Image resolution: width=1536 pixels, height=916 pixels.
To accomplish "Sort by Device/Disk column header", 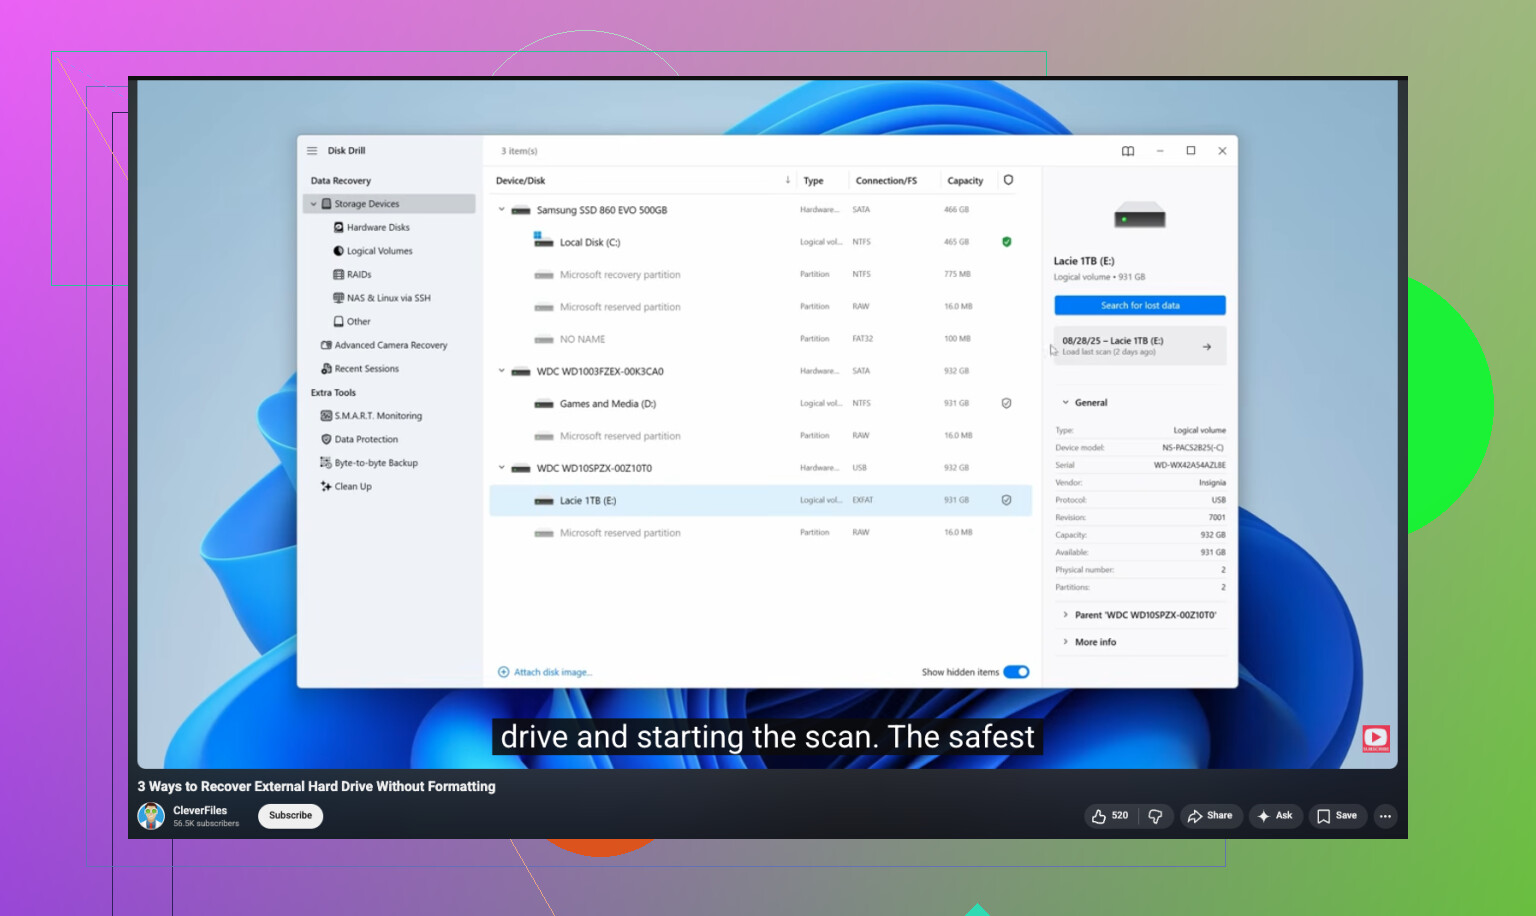I will click(x=521, y=181).
